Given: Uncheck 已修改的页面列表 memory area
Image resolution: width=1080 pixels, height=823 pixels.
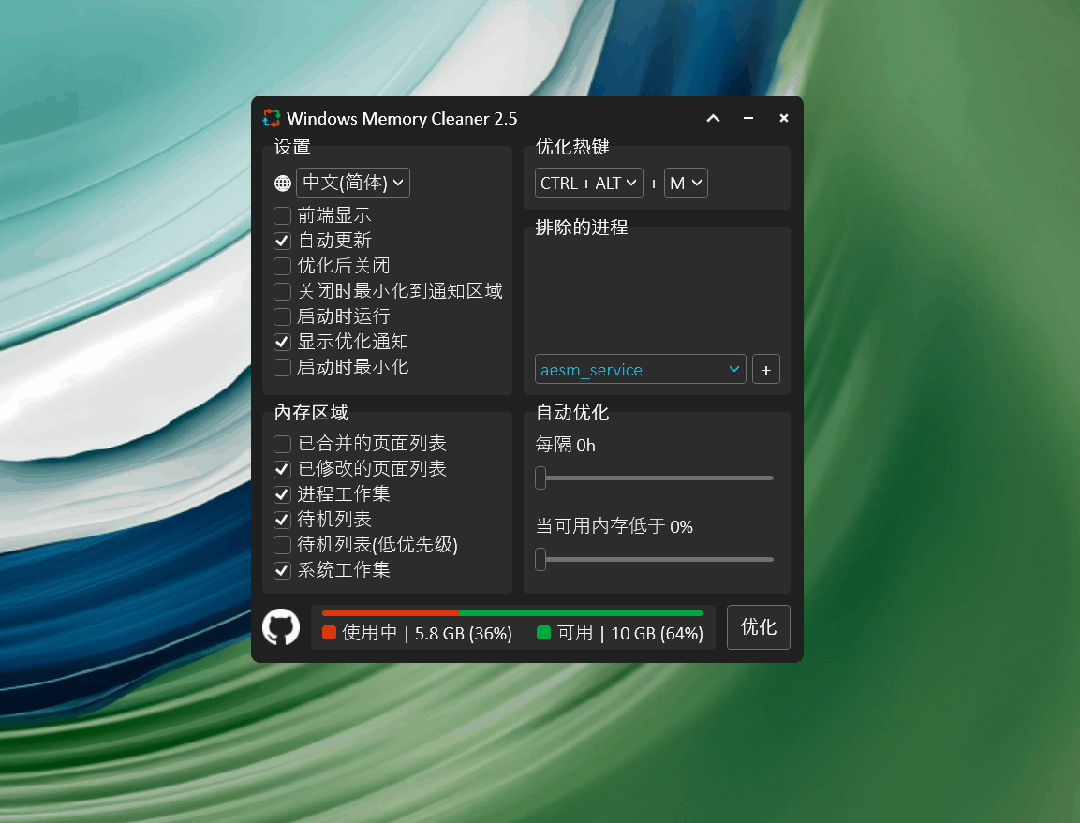Looking at the screenshot, I should point(282,469).
